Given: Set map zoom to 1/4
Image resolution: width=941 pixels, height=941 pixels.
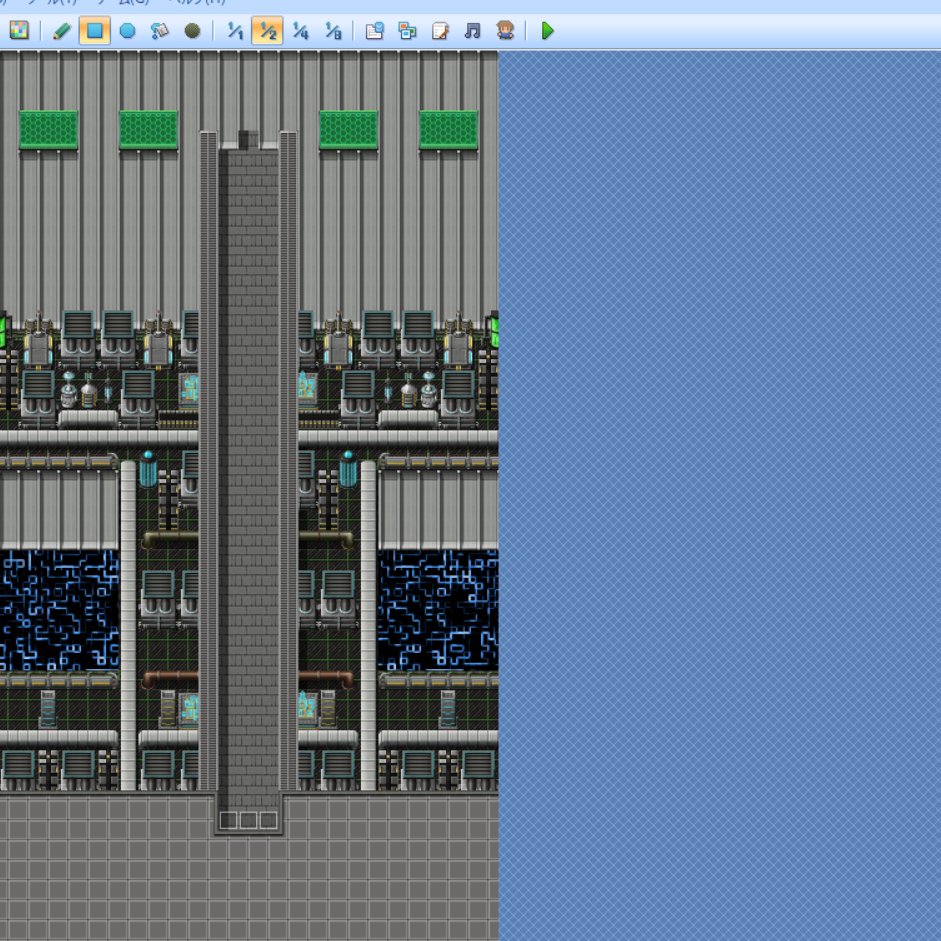Looking at the screenshot, I should click(x=300, y=30).
